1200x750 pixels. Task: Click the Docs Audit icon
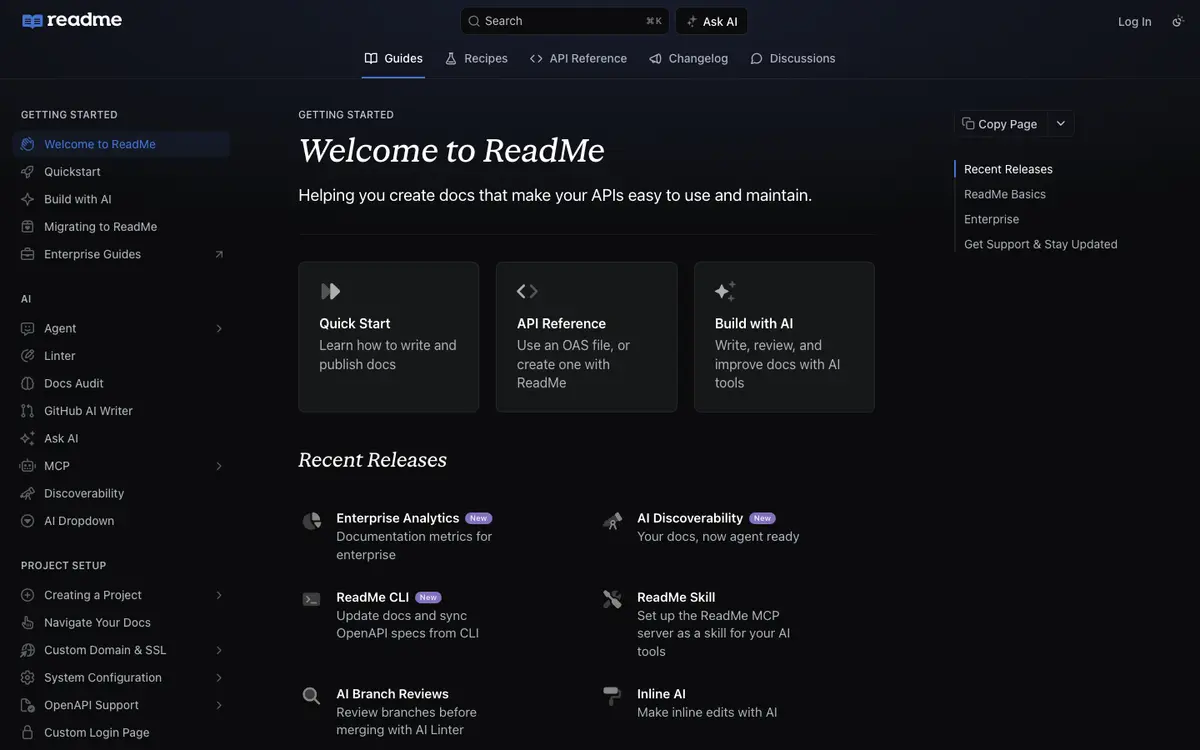27,383
